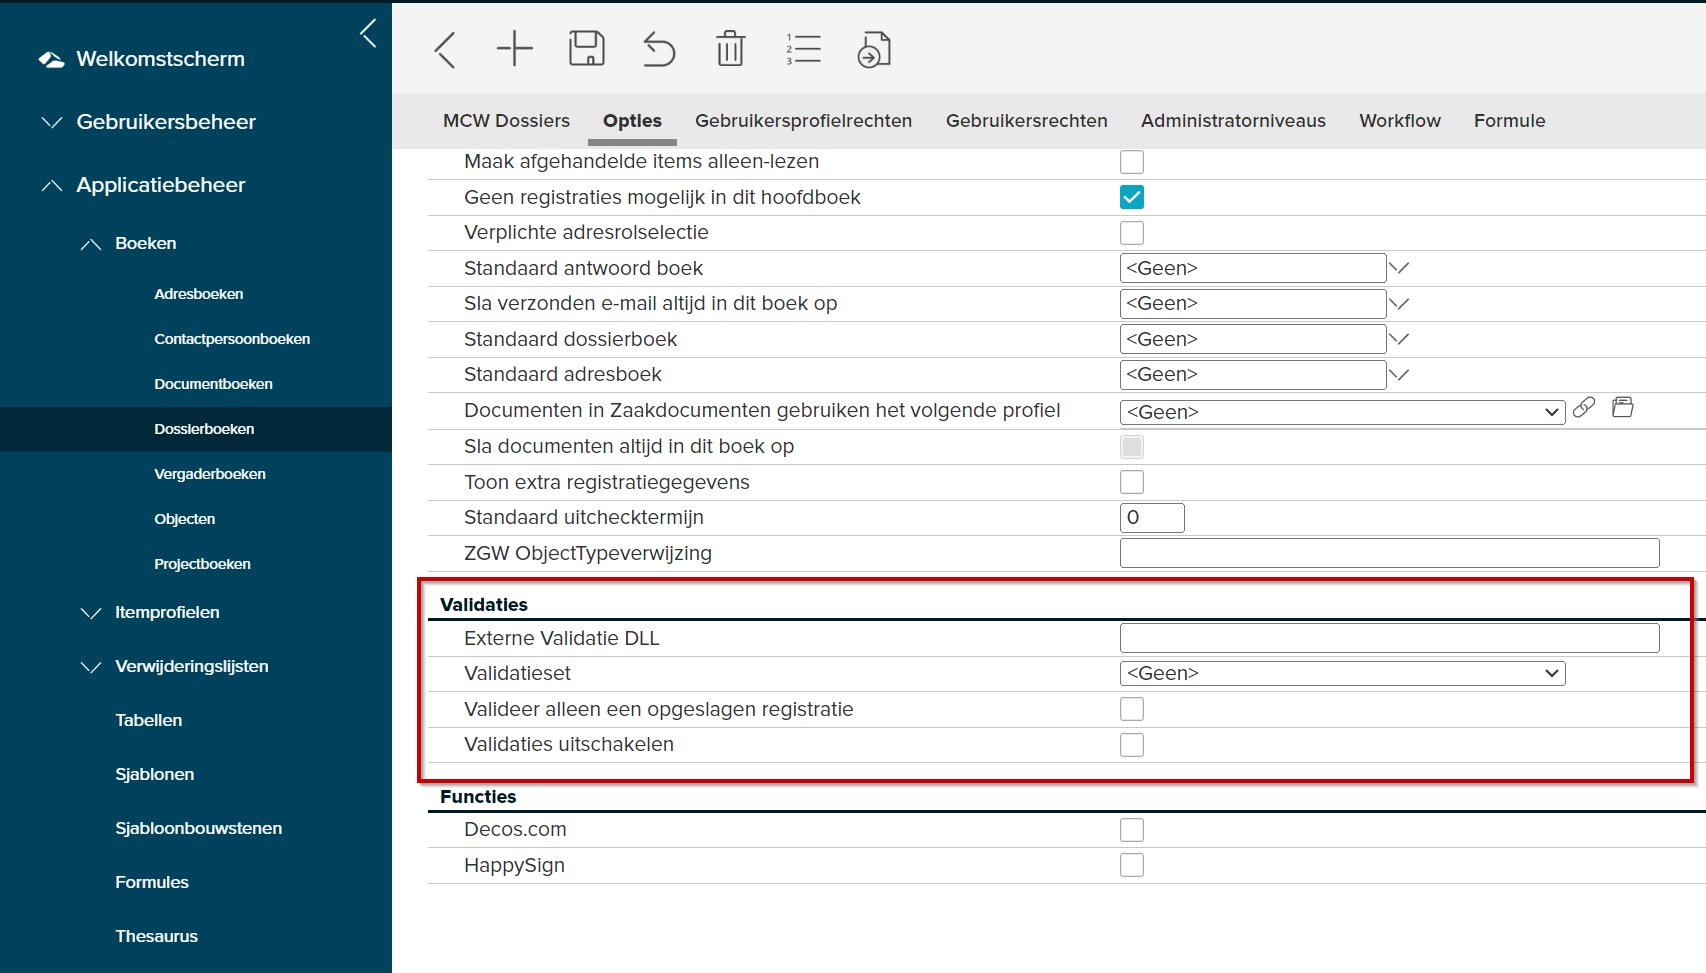Screen dimensions: 1706x973
Task: Expand Gebruikersbeheer in the sidebar
Action: [52, 122]
